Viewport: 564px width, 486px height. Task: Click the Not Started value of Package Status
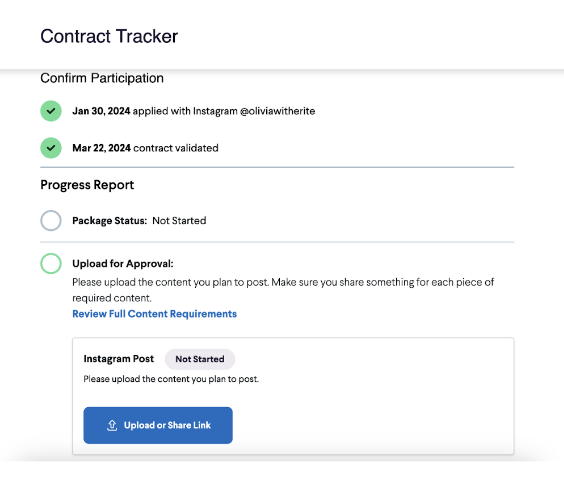(x=179, y=221)
